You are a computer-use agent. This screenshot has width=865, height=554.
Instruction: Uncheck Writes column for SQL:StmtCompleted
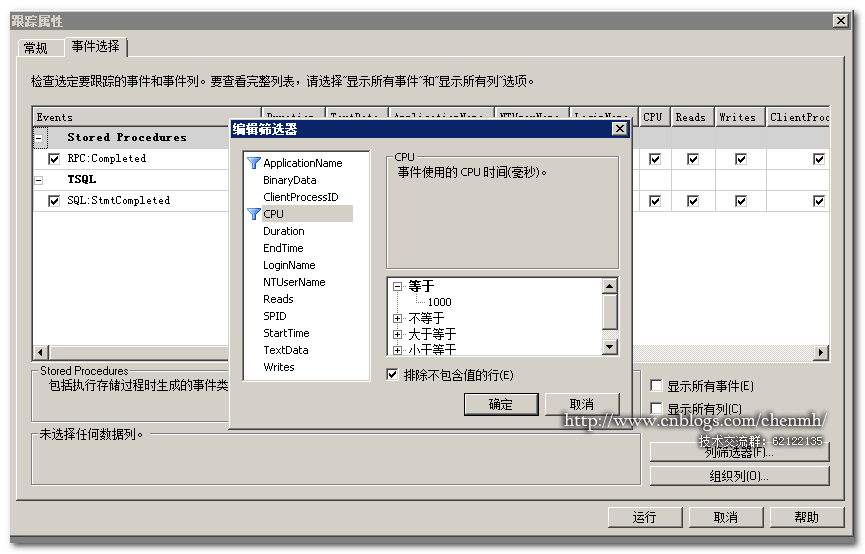coord(741,201)
